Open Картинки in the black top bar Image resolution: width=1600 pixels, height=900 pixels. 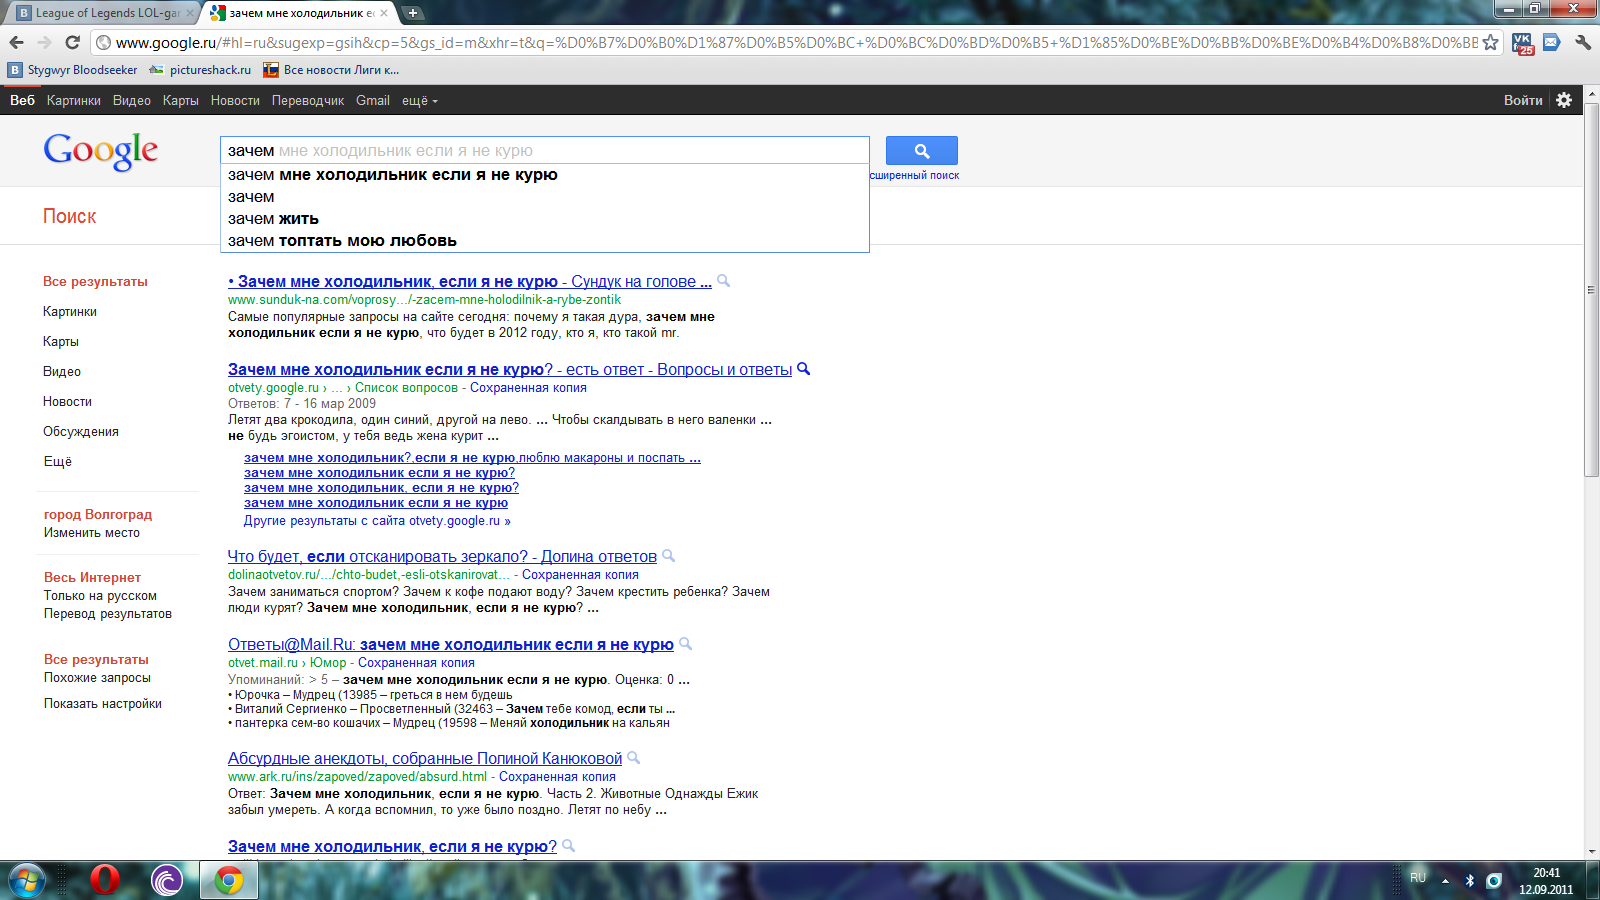(x=74, y=100)
